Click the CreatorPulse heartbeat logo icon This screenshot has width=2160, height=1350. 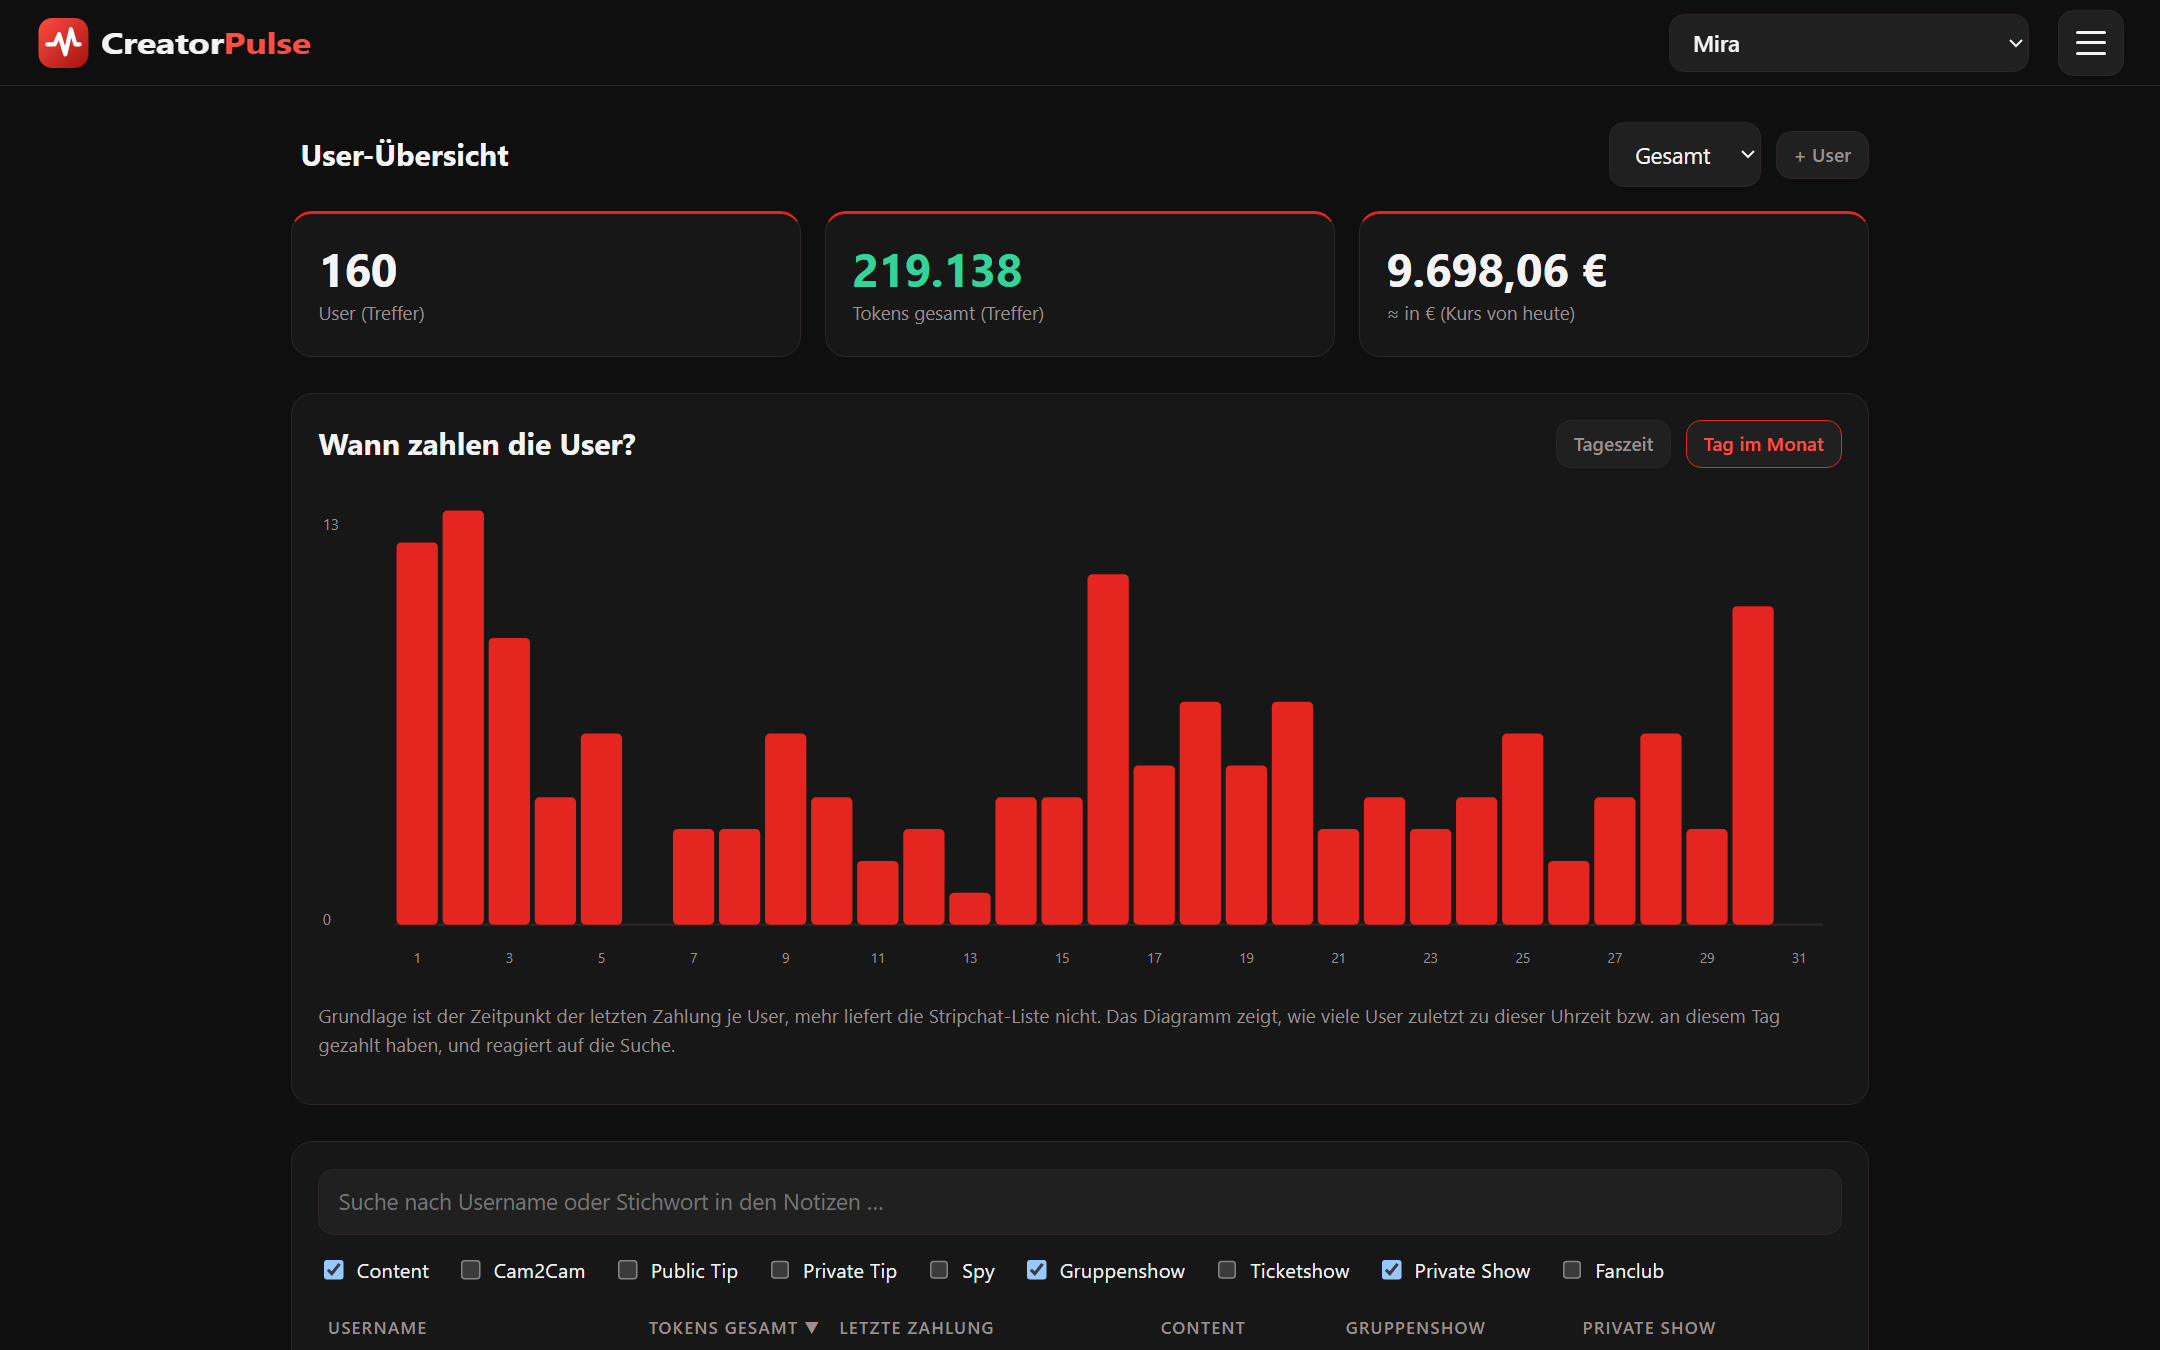[x=63, y=43]
